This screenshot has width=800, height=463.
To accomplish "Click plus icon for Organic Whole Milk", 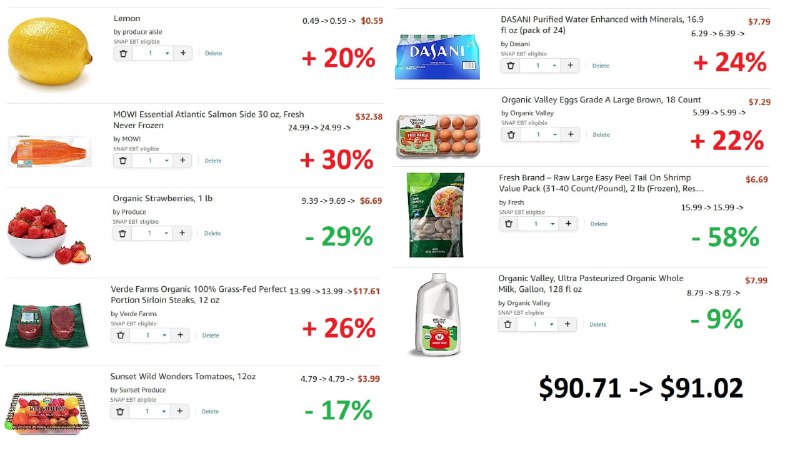I will coord(567,324).
